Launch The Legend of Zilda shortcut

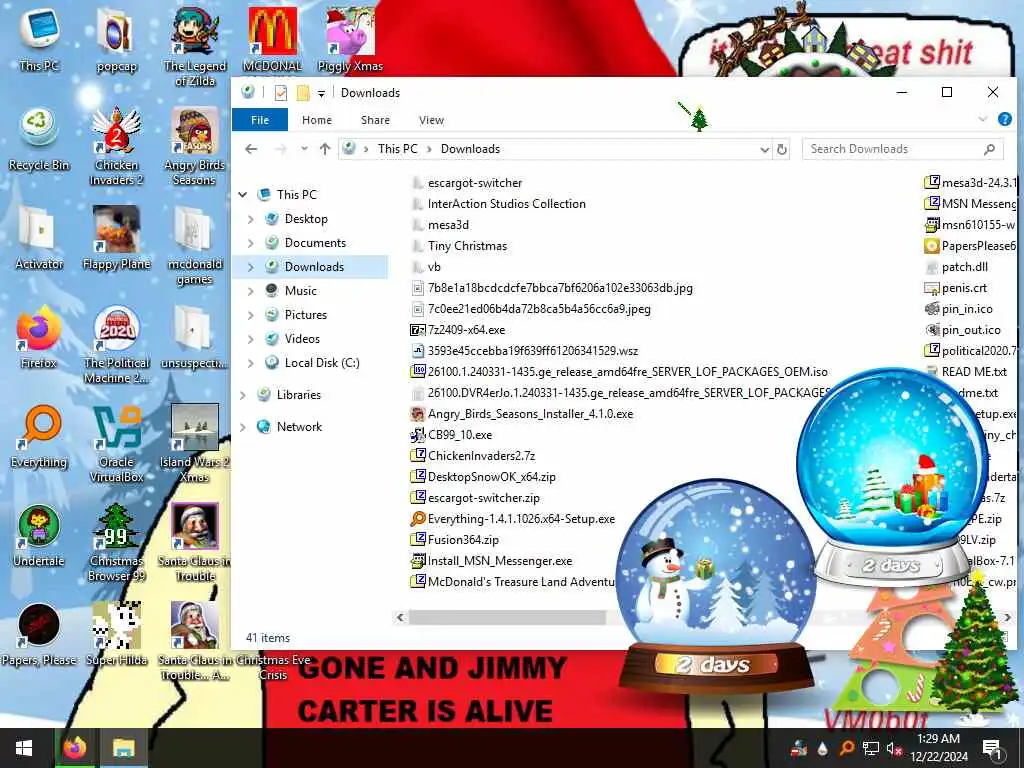point(195,46)
